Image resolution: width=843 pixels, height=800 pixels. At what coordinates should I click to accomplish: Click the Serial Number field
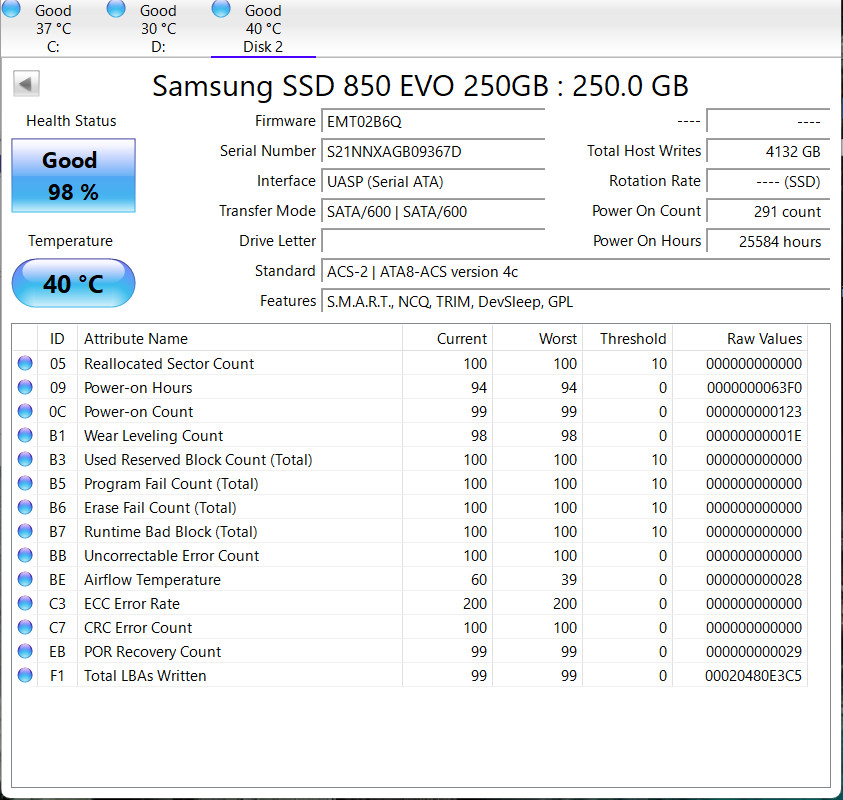(x=433, y=152)
